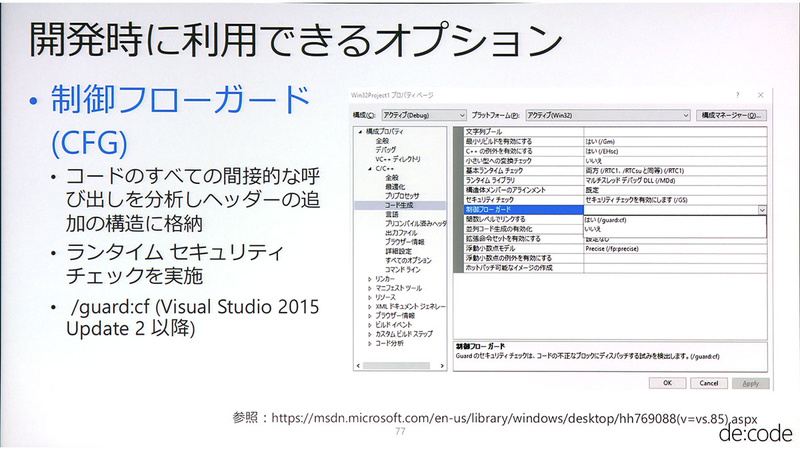Image resolution: width=800 pixels, height=450 pixels.
Task: Click the 基本ランタイム チェック property
Action: [523, 170]
